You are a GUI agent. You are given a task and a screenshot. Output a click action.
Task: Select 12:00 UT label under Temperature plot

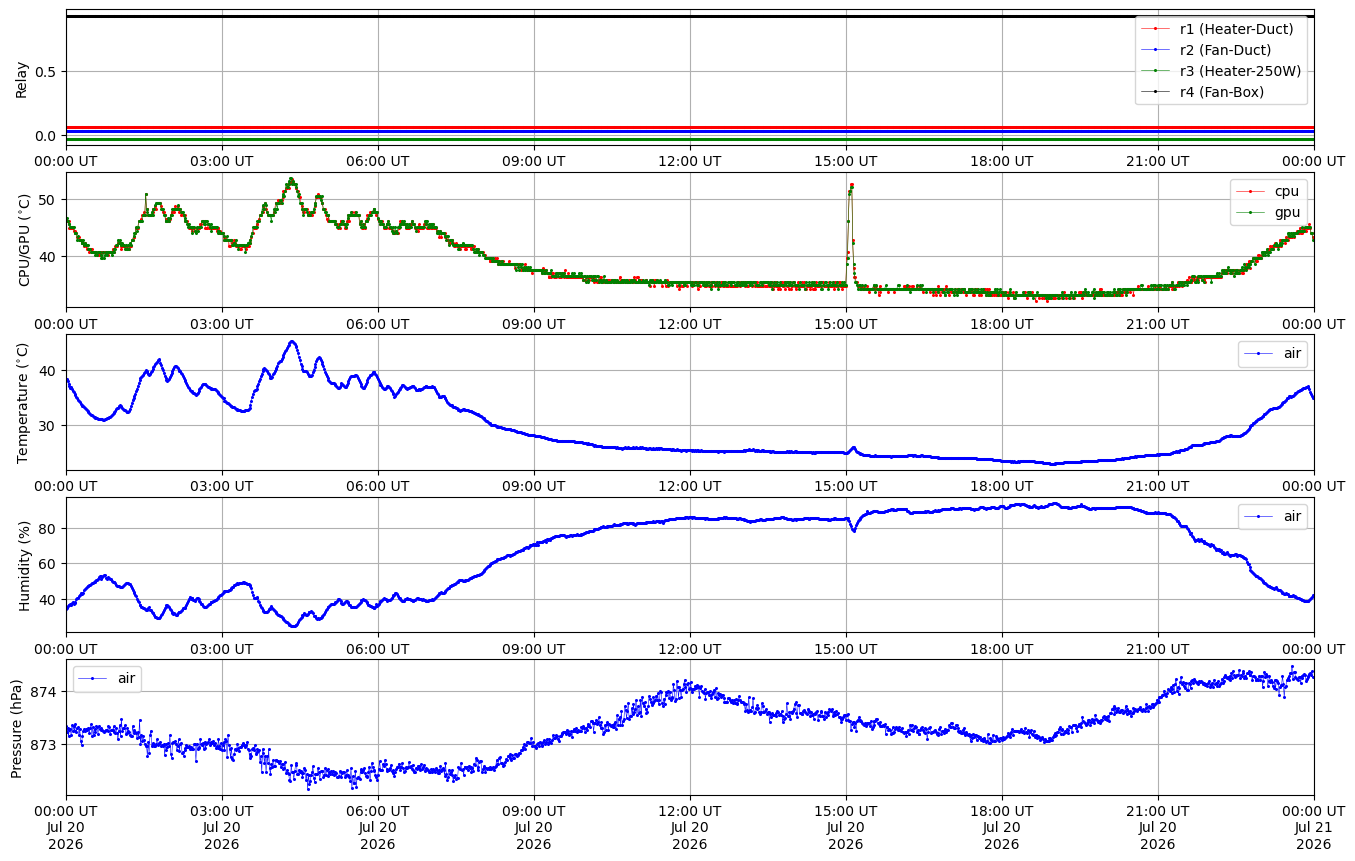pyautogui.click(x=690, y=487)
